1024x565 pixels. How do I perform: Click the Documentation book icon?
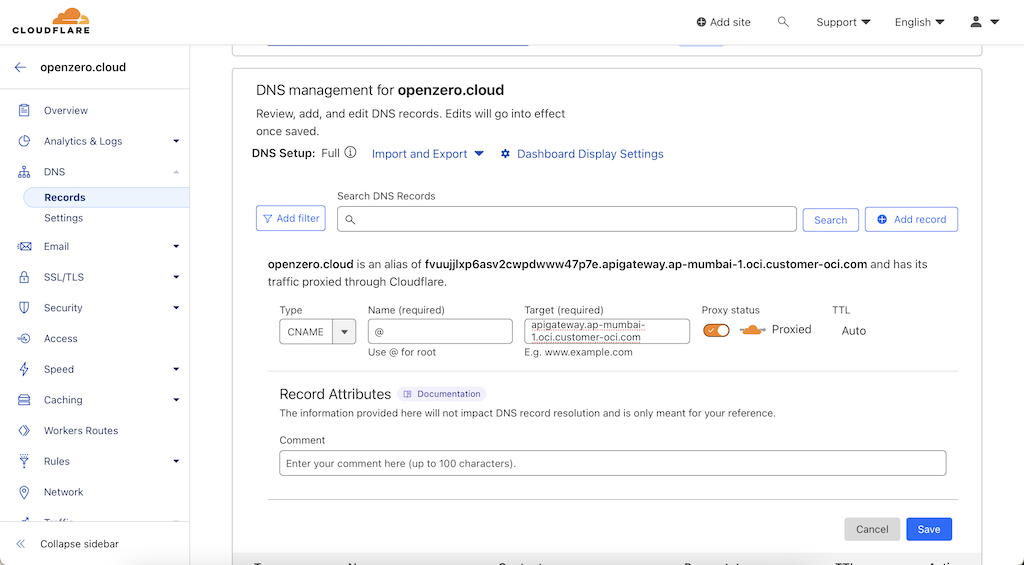click(x=408, y=394)
